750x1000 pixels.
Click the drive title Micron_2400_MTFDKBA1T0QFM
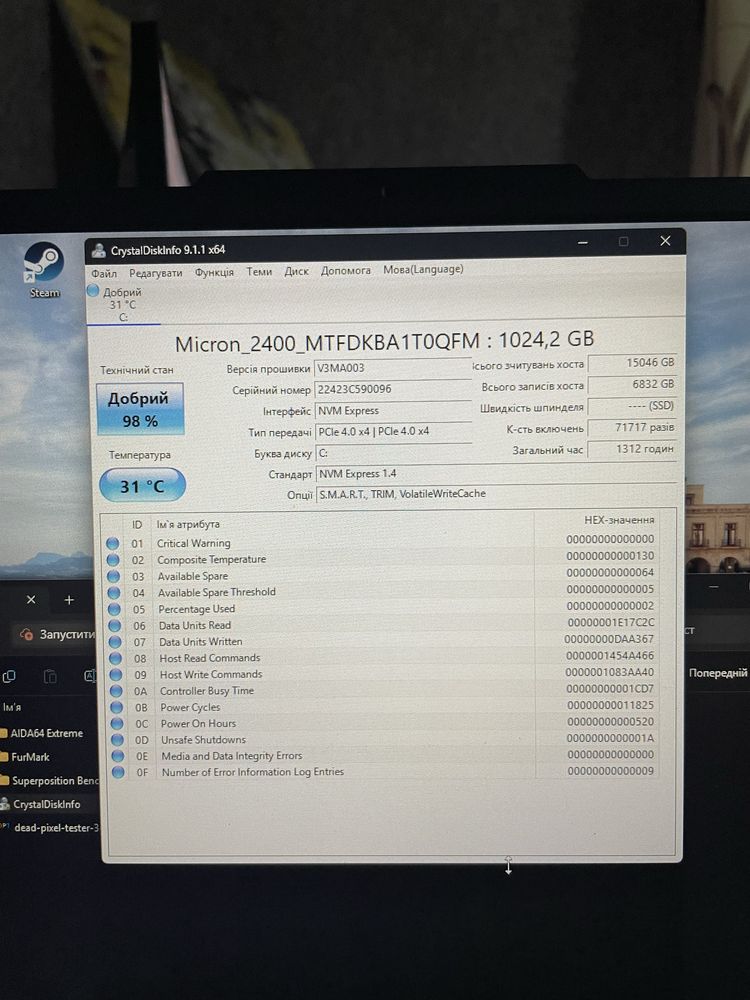[x=327, y=343]
